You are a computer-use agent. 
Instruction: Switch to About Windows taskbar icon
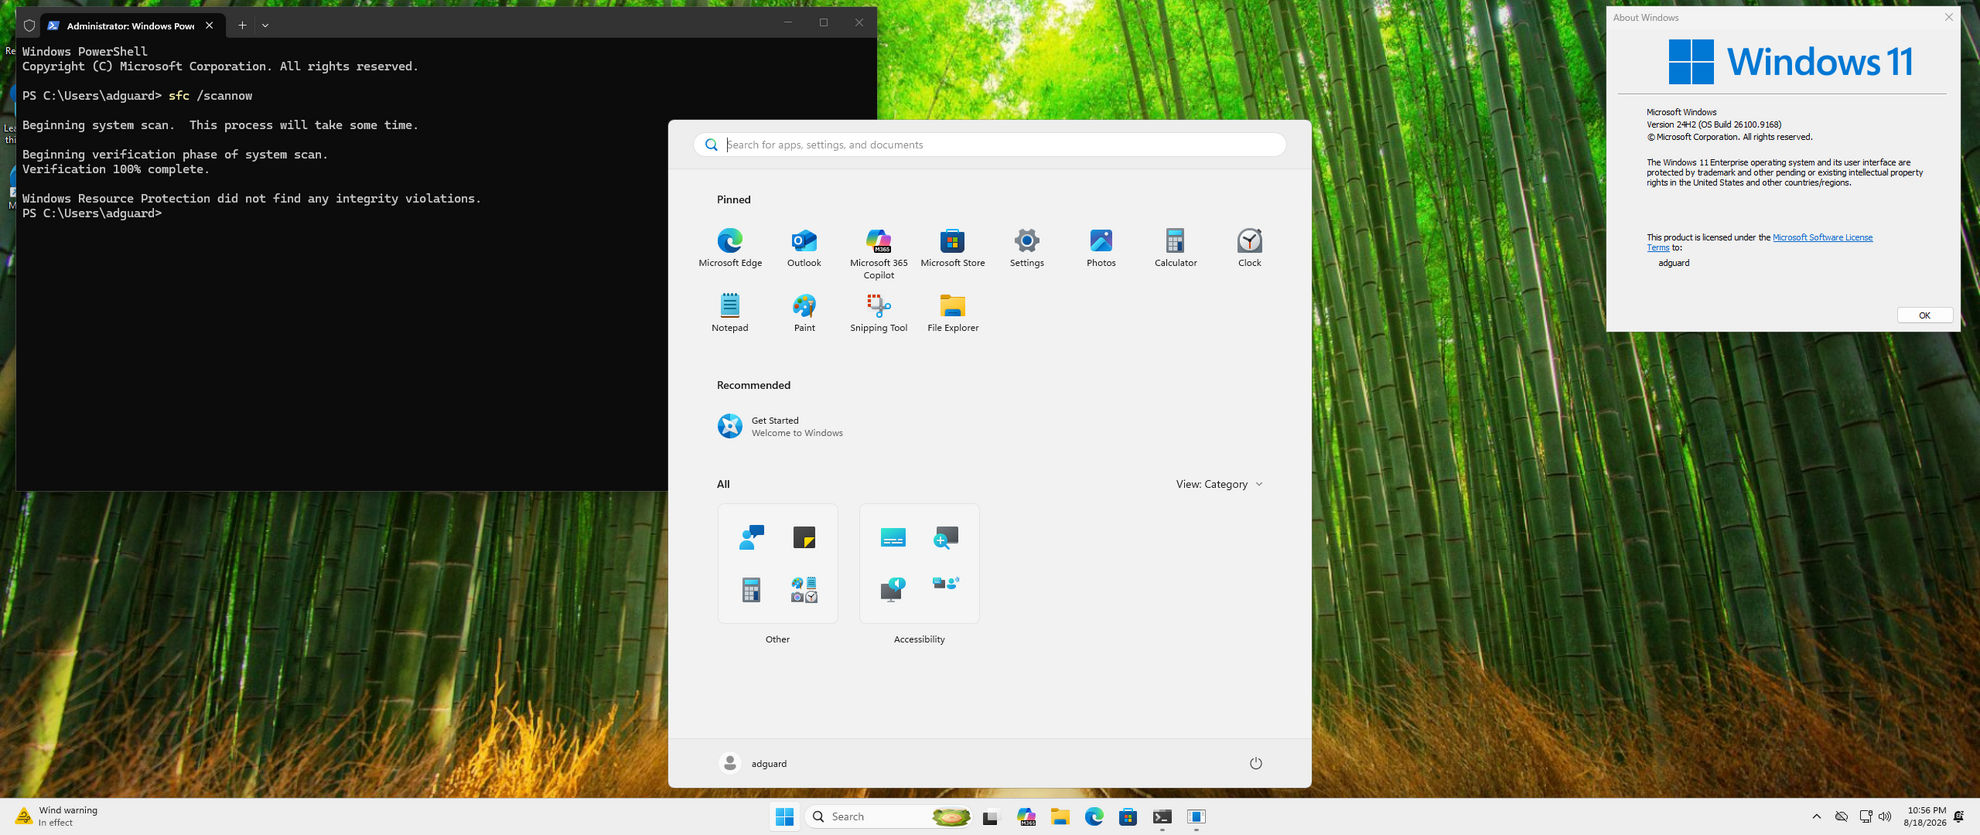(1196, 817)
